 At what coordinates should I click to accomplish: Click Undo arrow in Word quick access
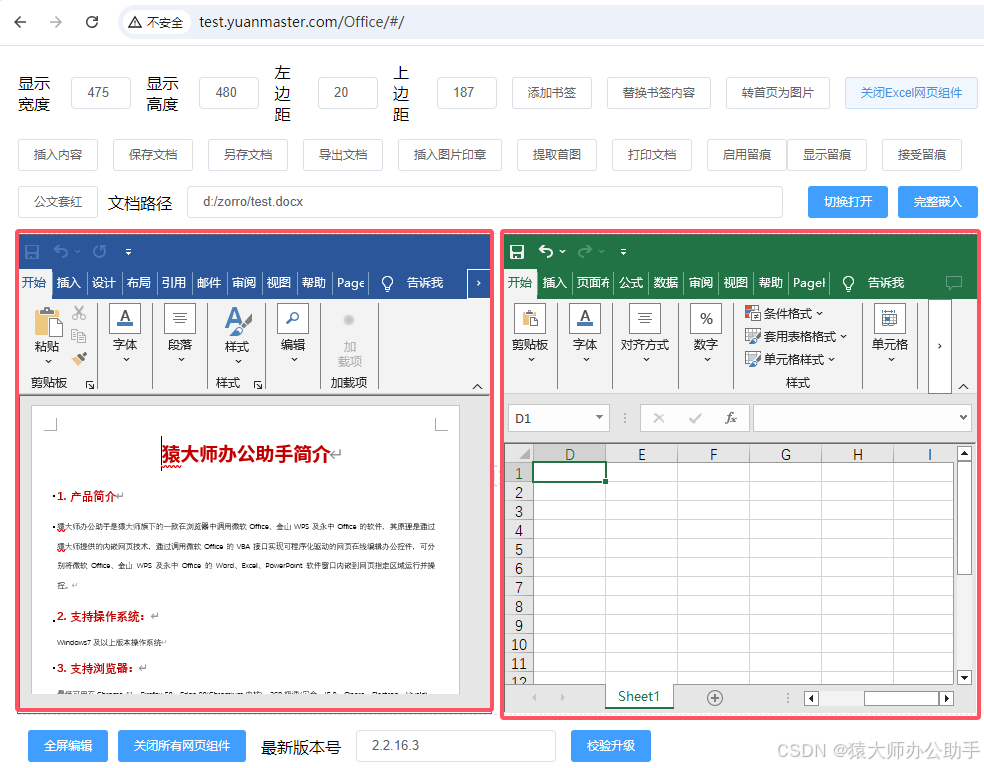[61, 252]
